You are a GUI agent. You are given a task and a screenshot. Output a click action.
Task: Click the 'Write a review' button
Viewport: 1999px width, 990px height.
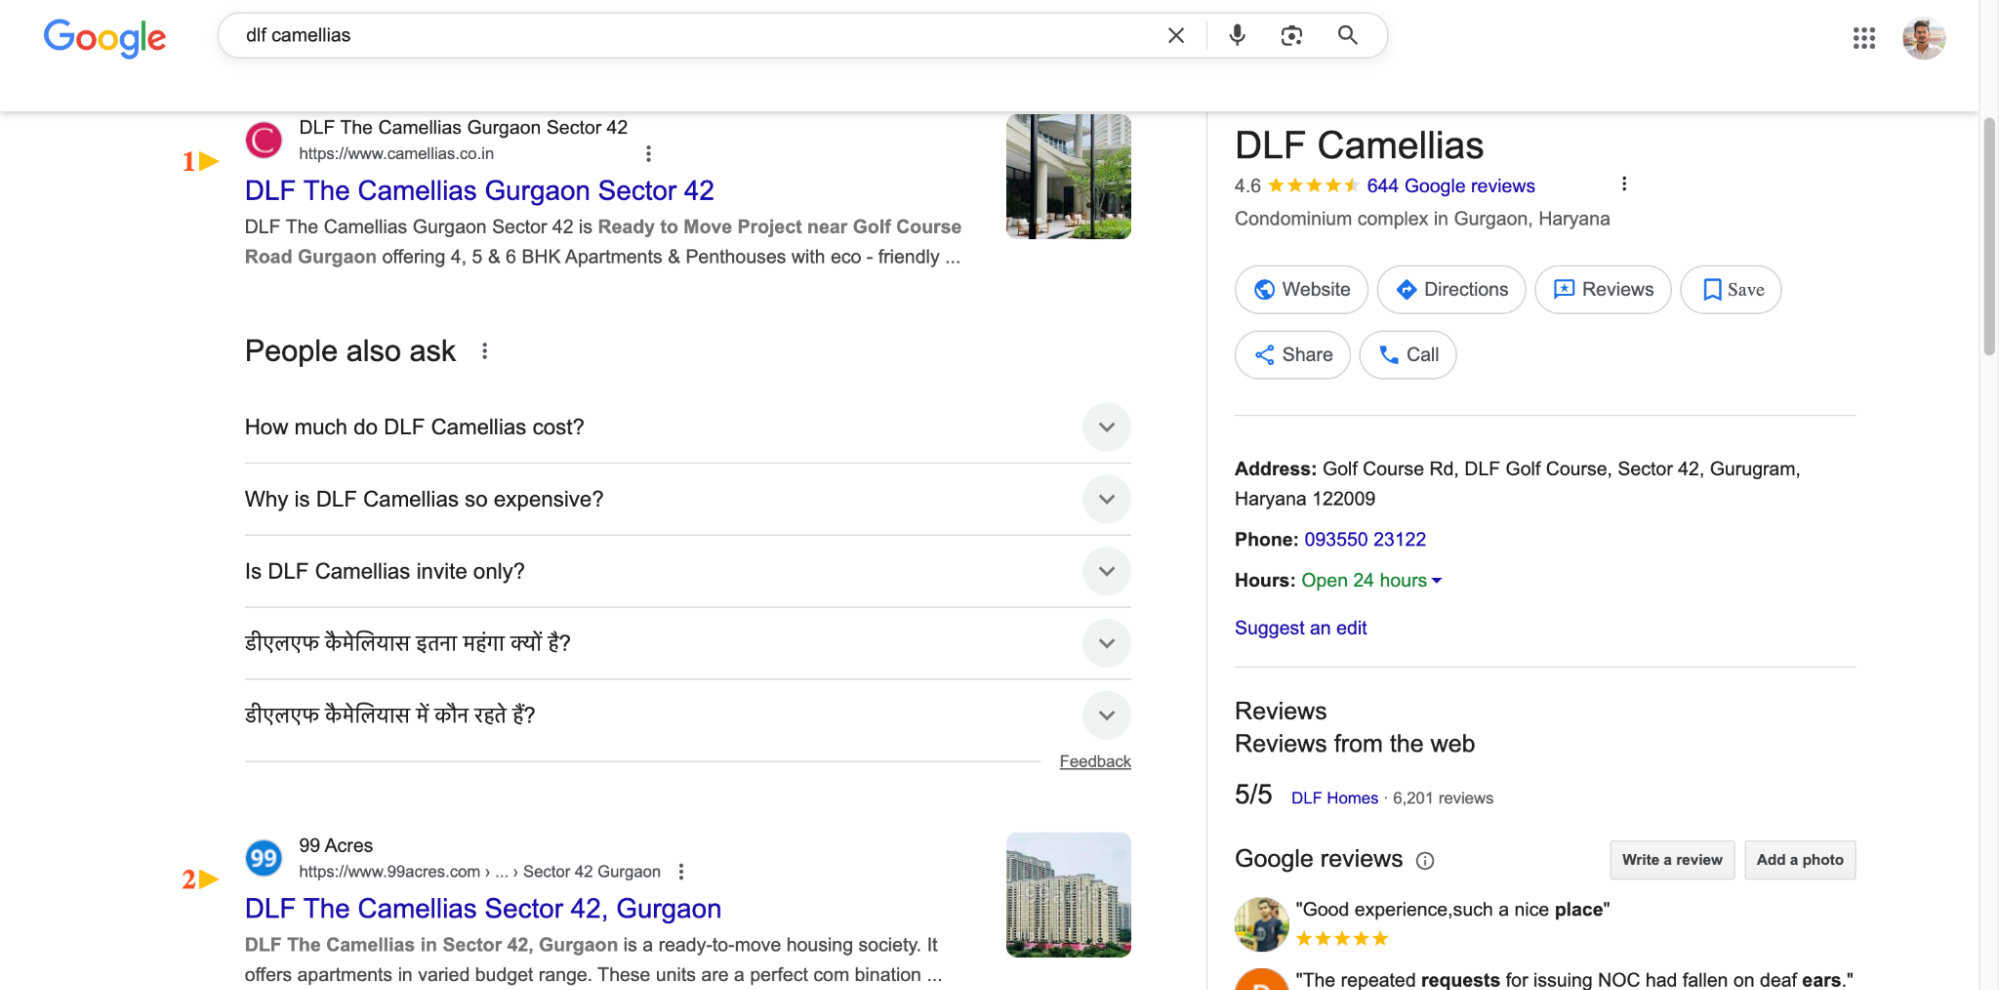1672,860
